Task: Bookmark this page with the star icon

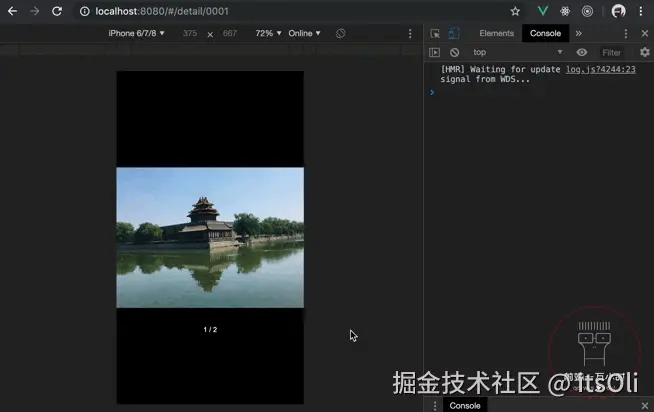Action: coord(515,11)
